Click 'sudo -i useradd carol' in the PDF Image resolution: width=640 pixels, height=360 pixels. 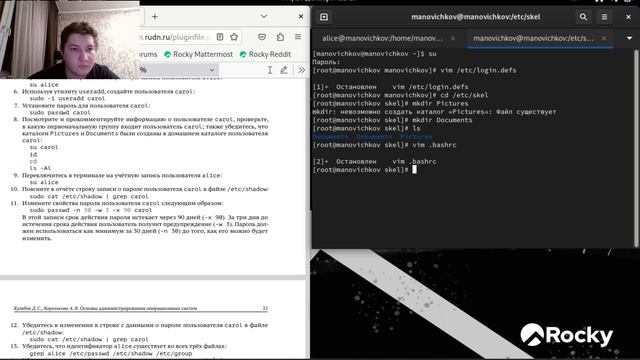click(x=67, y=98)
